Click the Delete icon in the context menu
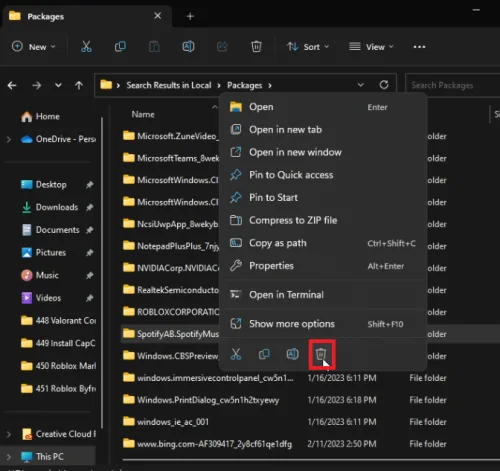500x471 pixels. (x=321, y=354)
